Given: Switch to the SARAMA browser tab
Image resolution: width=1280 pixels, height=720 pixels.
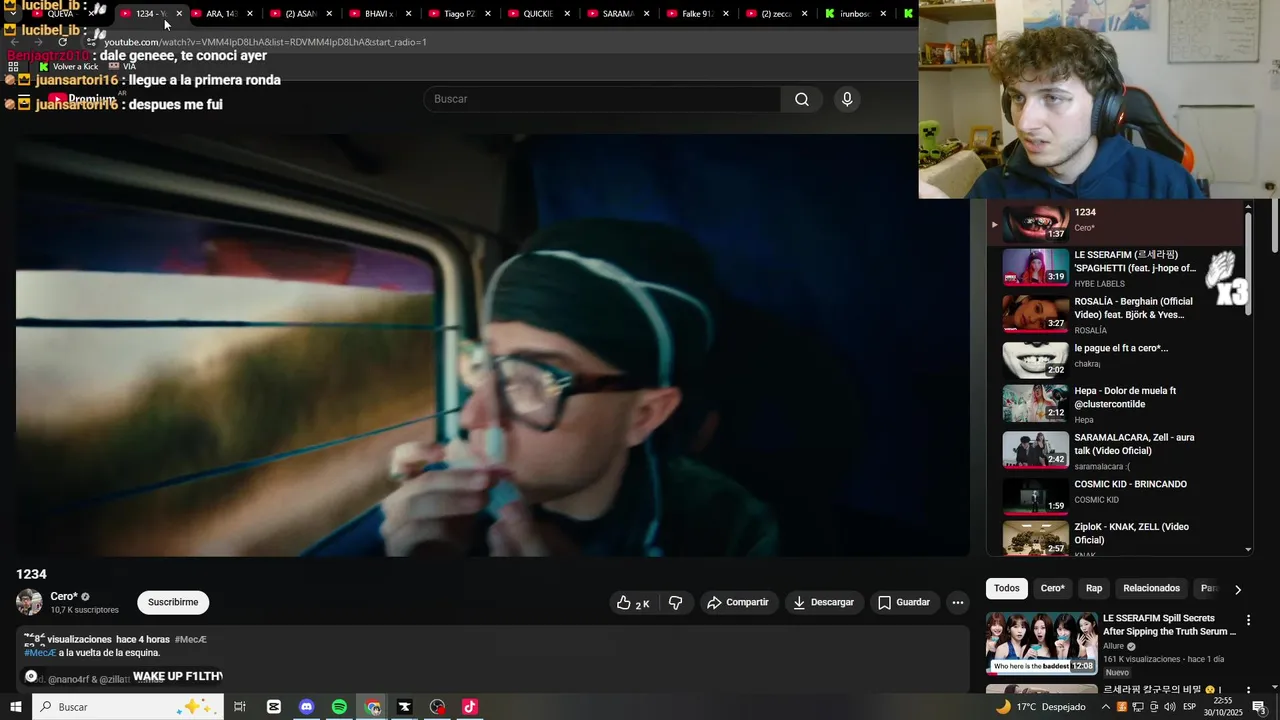Looking at the screenshot, I should [x=618, y=14].
